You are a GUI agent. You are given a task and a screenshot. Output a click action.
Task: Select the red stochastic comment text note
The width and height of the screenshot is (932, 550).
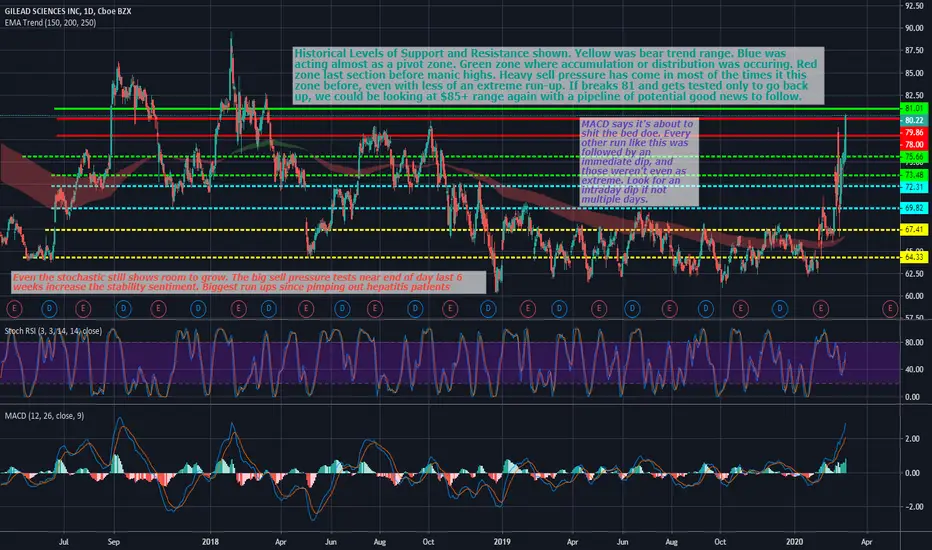(248, 282)
